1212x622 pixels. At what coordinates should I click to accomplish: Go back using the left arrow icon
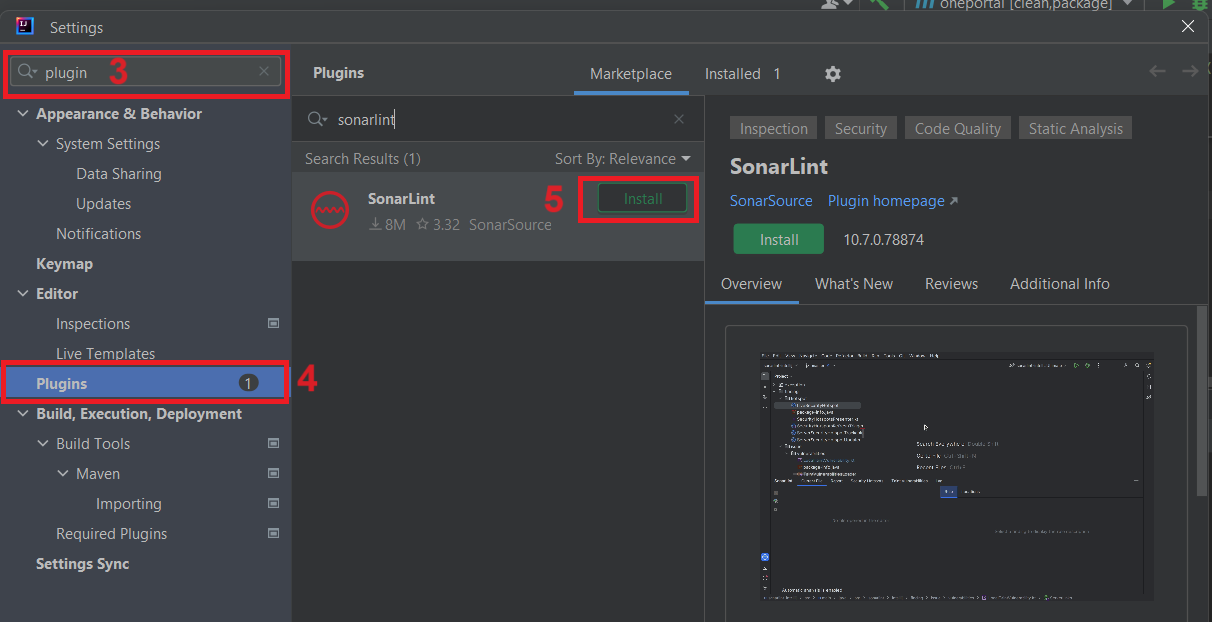[x=1157, y=71]
